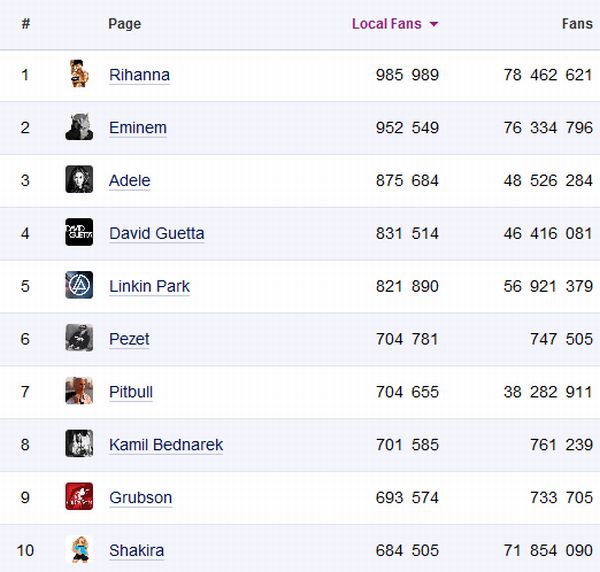Open the Shakira page link
This screenshot has width=600, height=572.
(136, 551)
